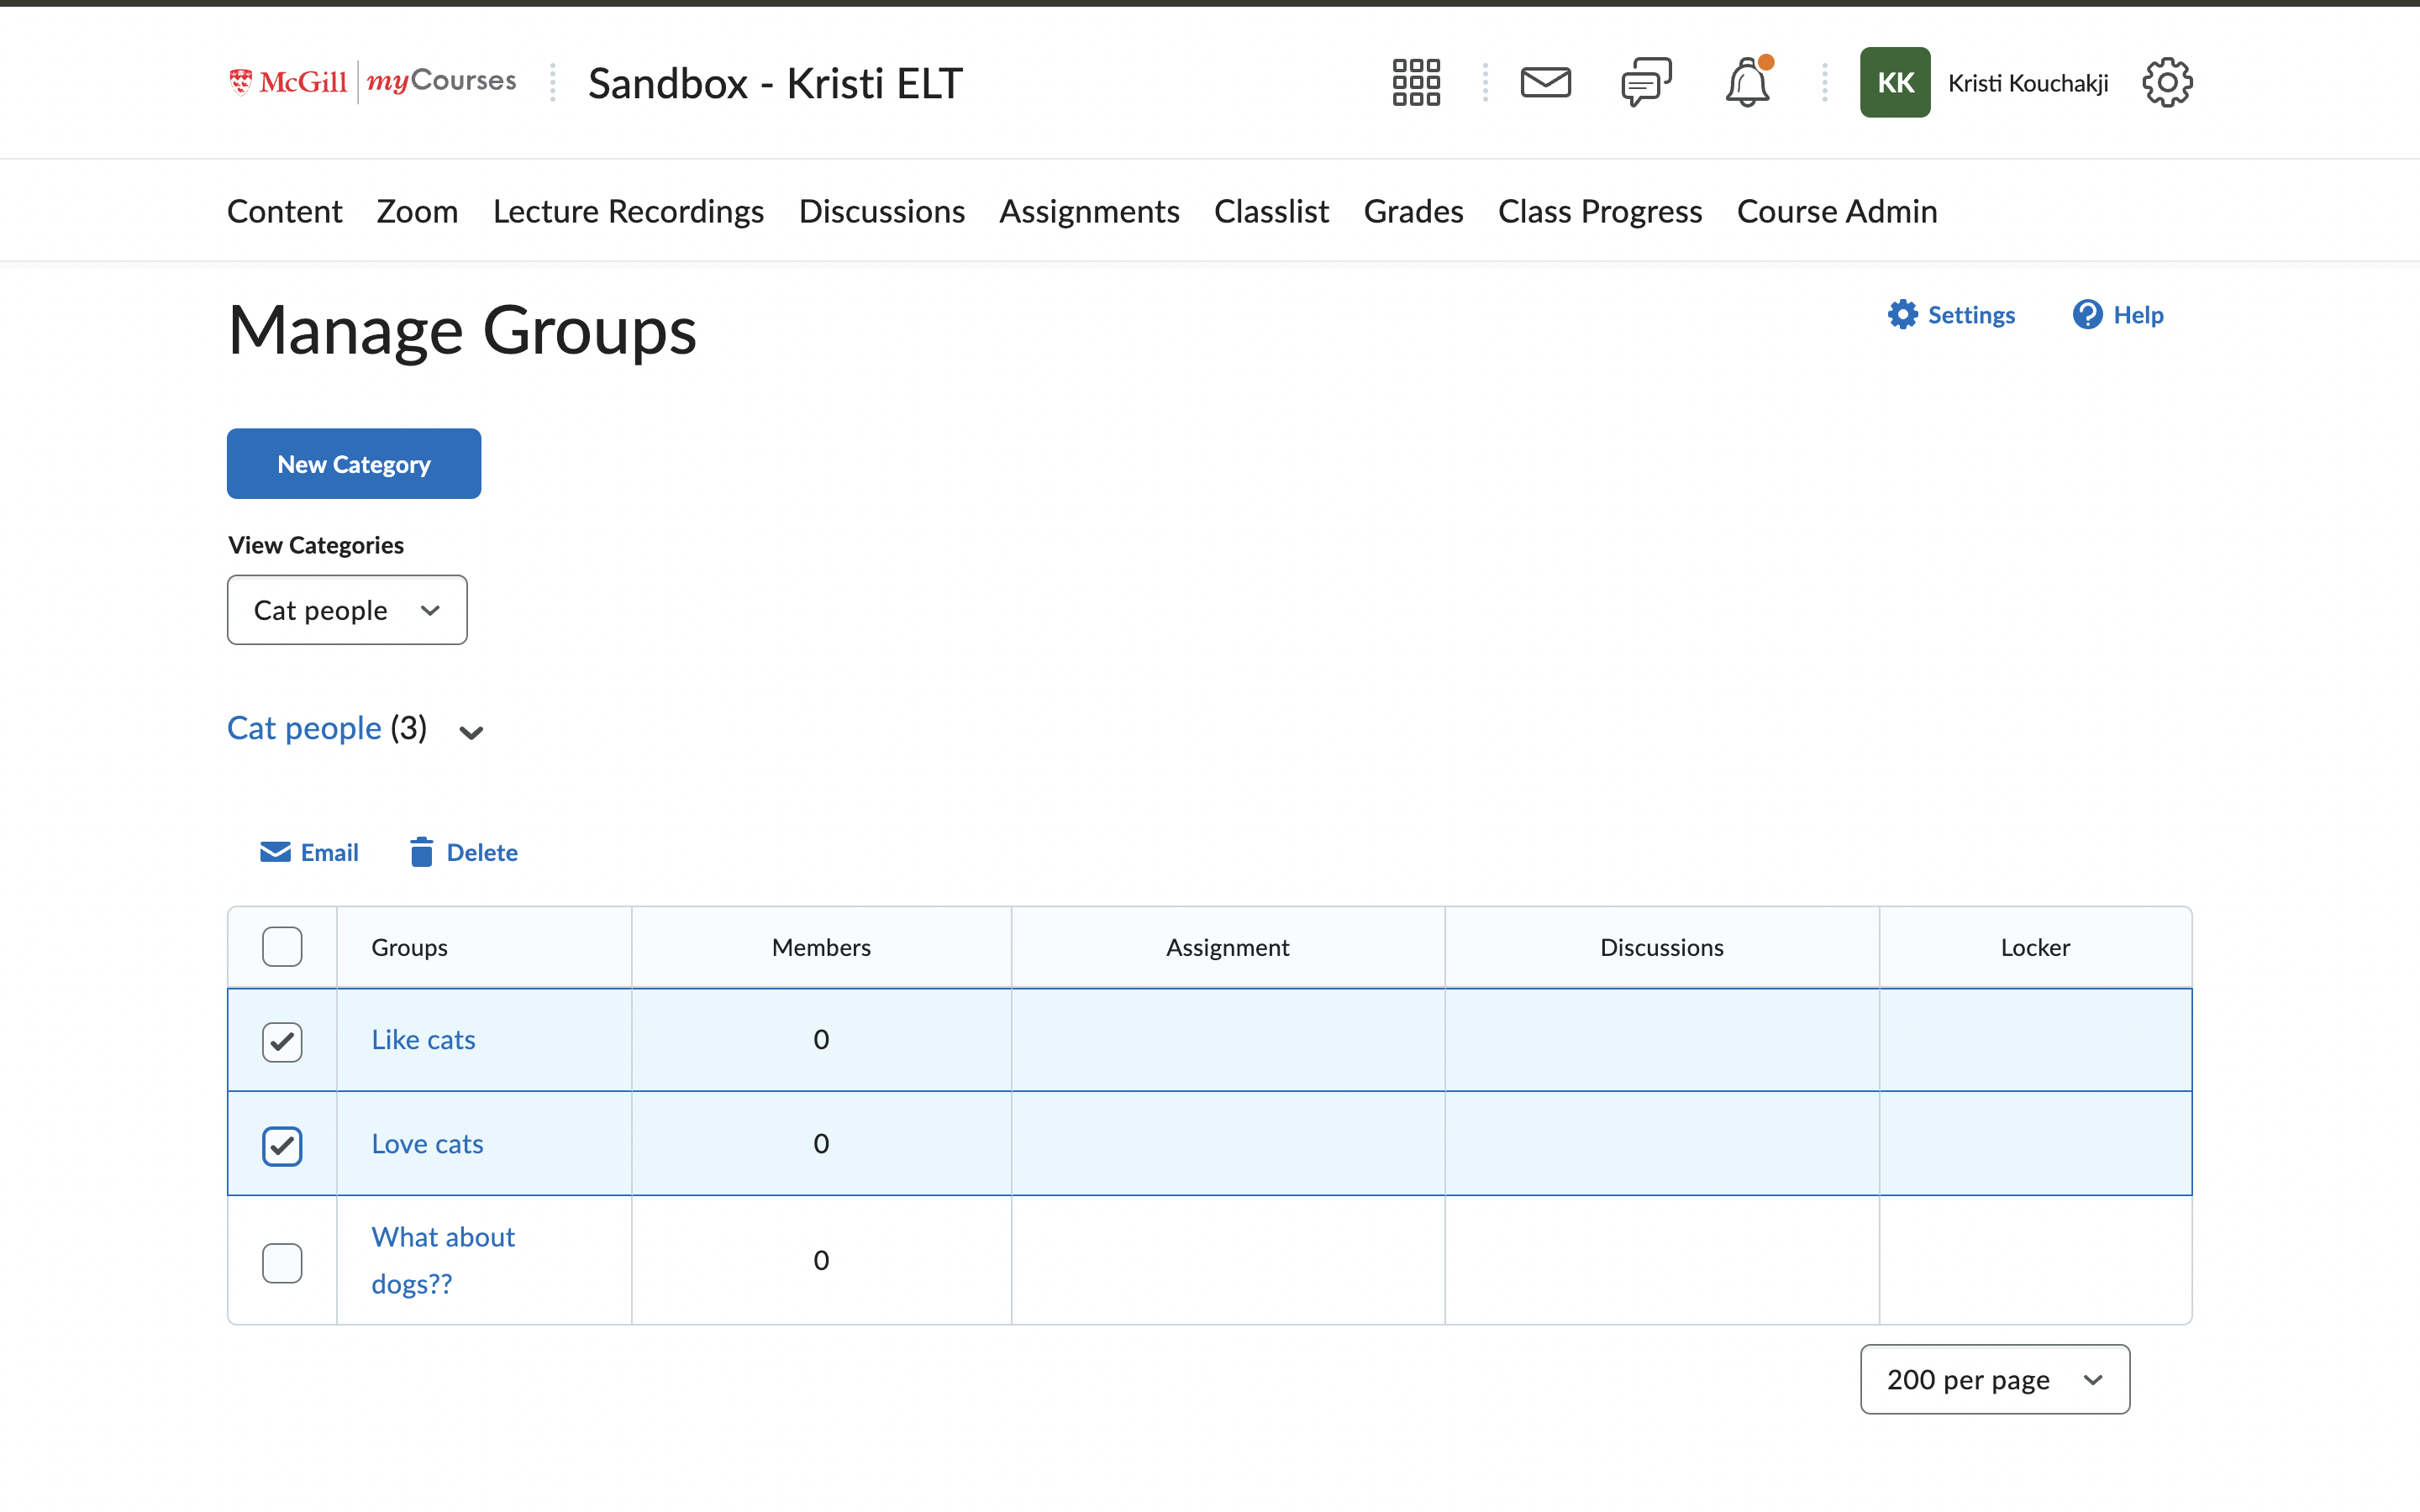Check the What about dogs?? checkbox
The image size is (2420, 1512).
[x=283, y=1262]
